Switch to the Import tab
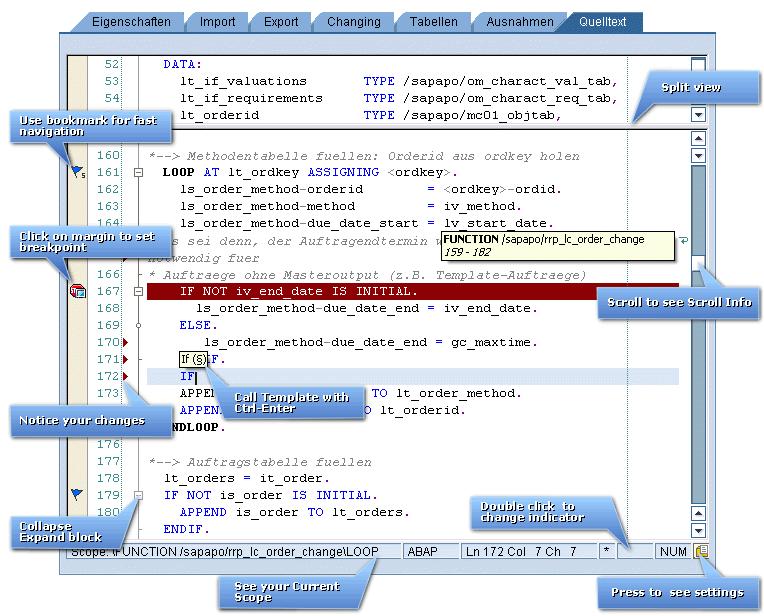 pyautogui.click(x=217, y=22)
